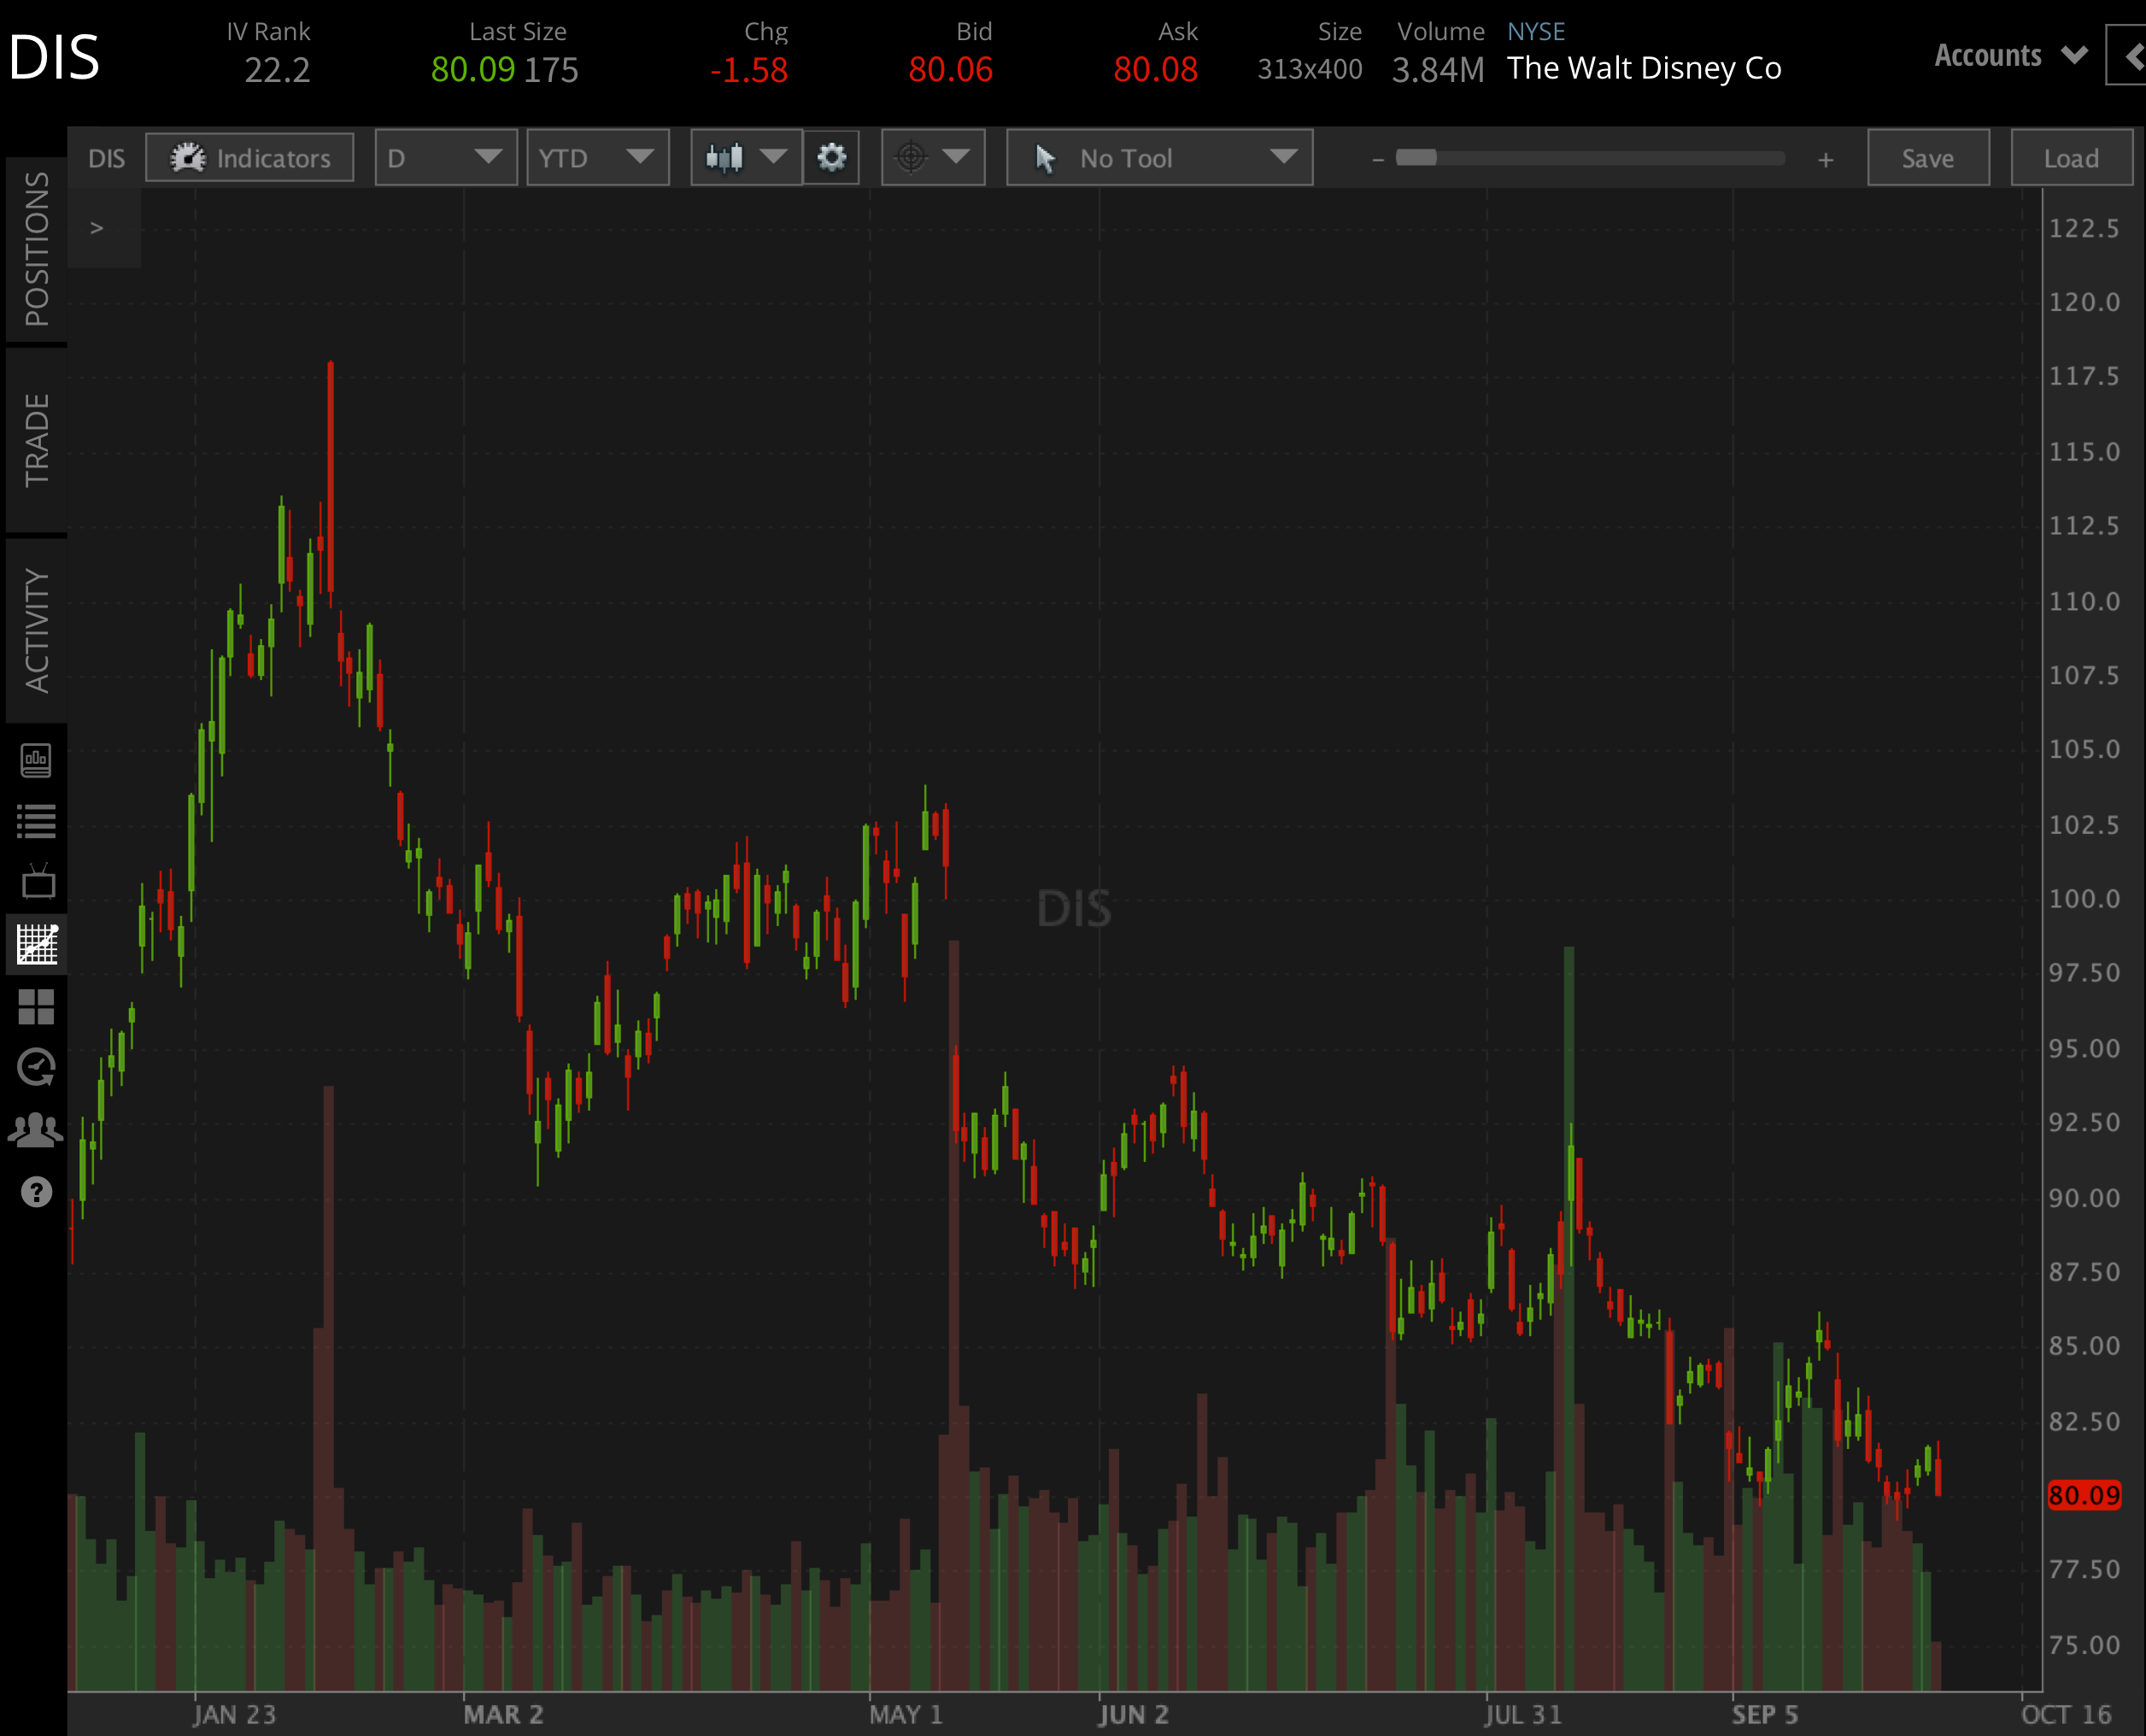
Task: Open the people community icon in sidebar
Action: [x=36, y=1130]
